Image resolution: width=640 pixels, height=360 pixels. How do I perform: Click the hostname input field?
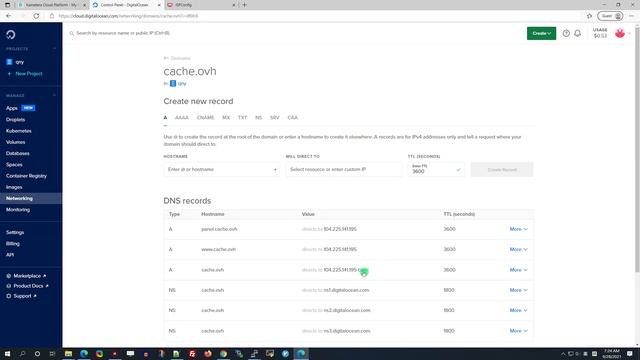click(222, 169)
